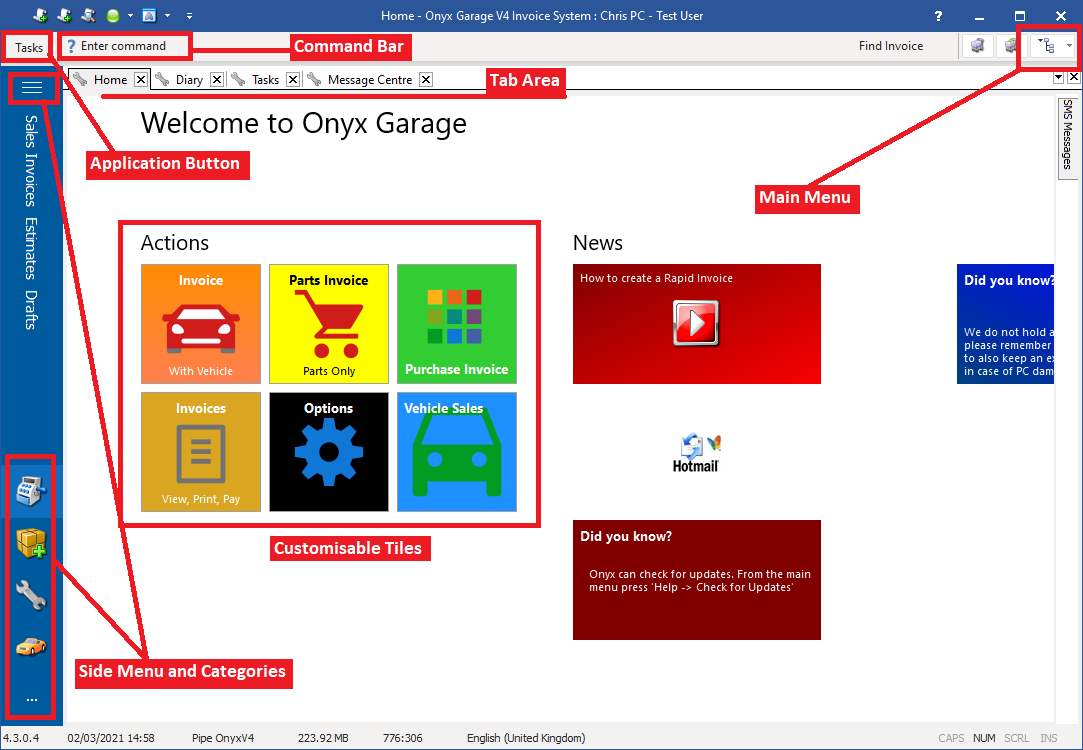Screen dimensions: 1083x750
Task: Open the dropdown beside the green circle icon
Action: (130, 15)
